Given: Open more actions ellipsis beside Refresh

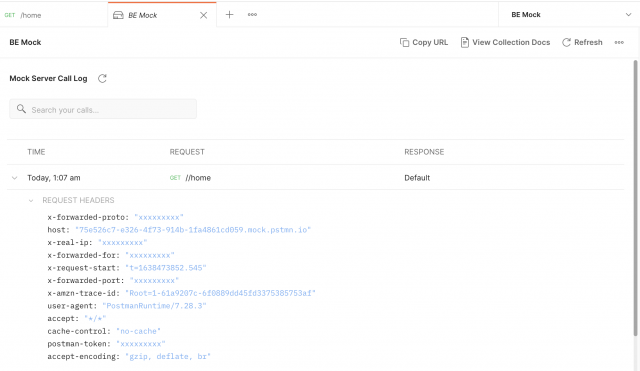Looking at the screenshot, I should (619, 42).
